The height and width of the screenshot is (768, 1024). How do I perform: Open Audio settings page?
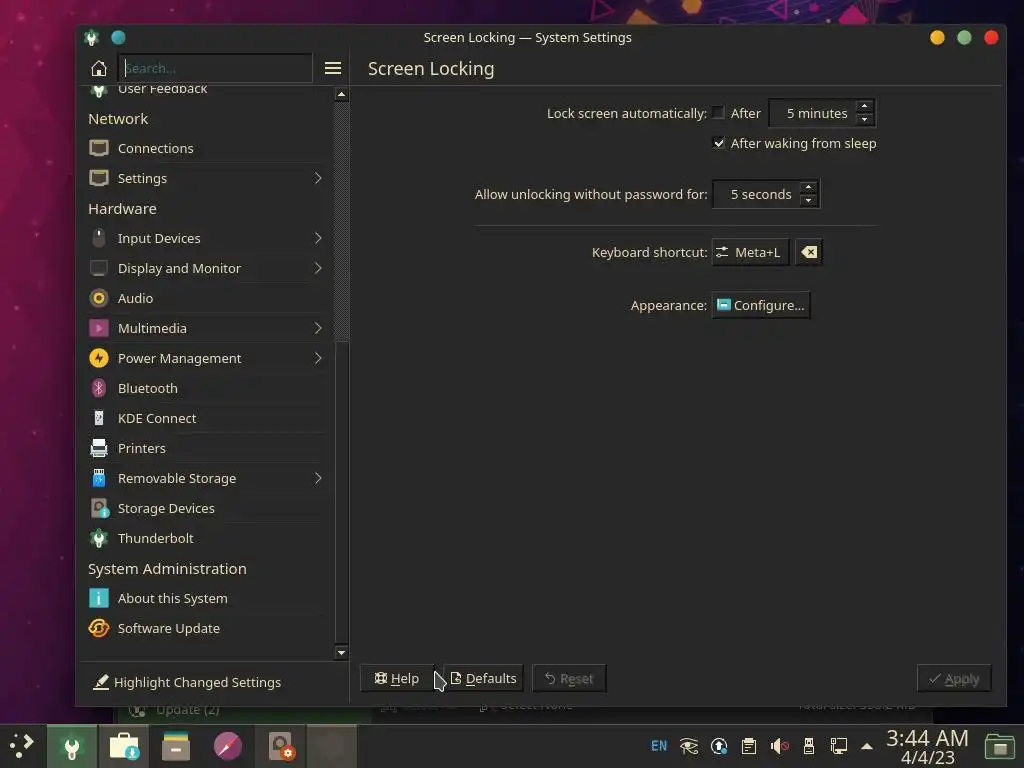206,298
